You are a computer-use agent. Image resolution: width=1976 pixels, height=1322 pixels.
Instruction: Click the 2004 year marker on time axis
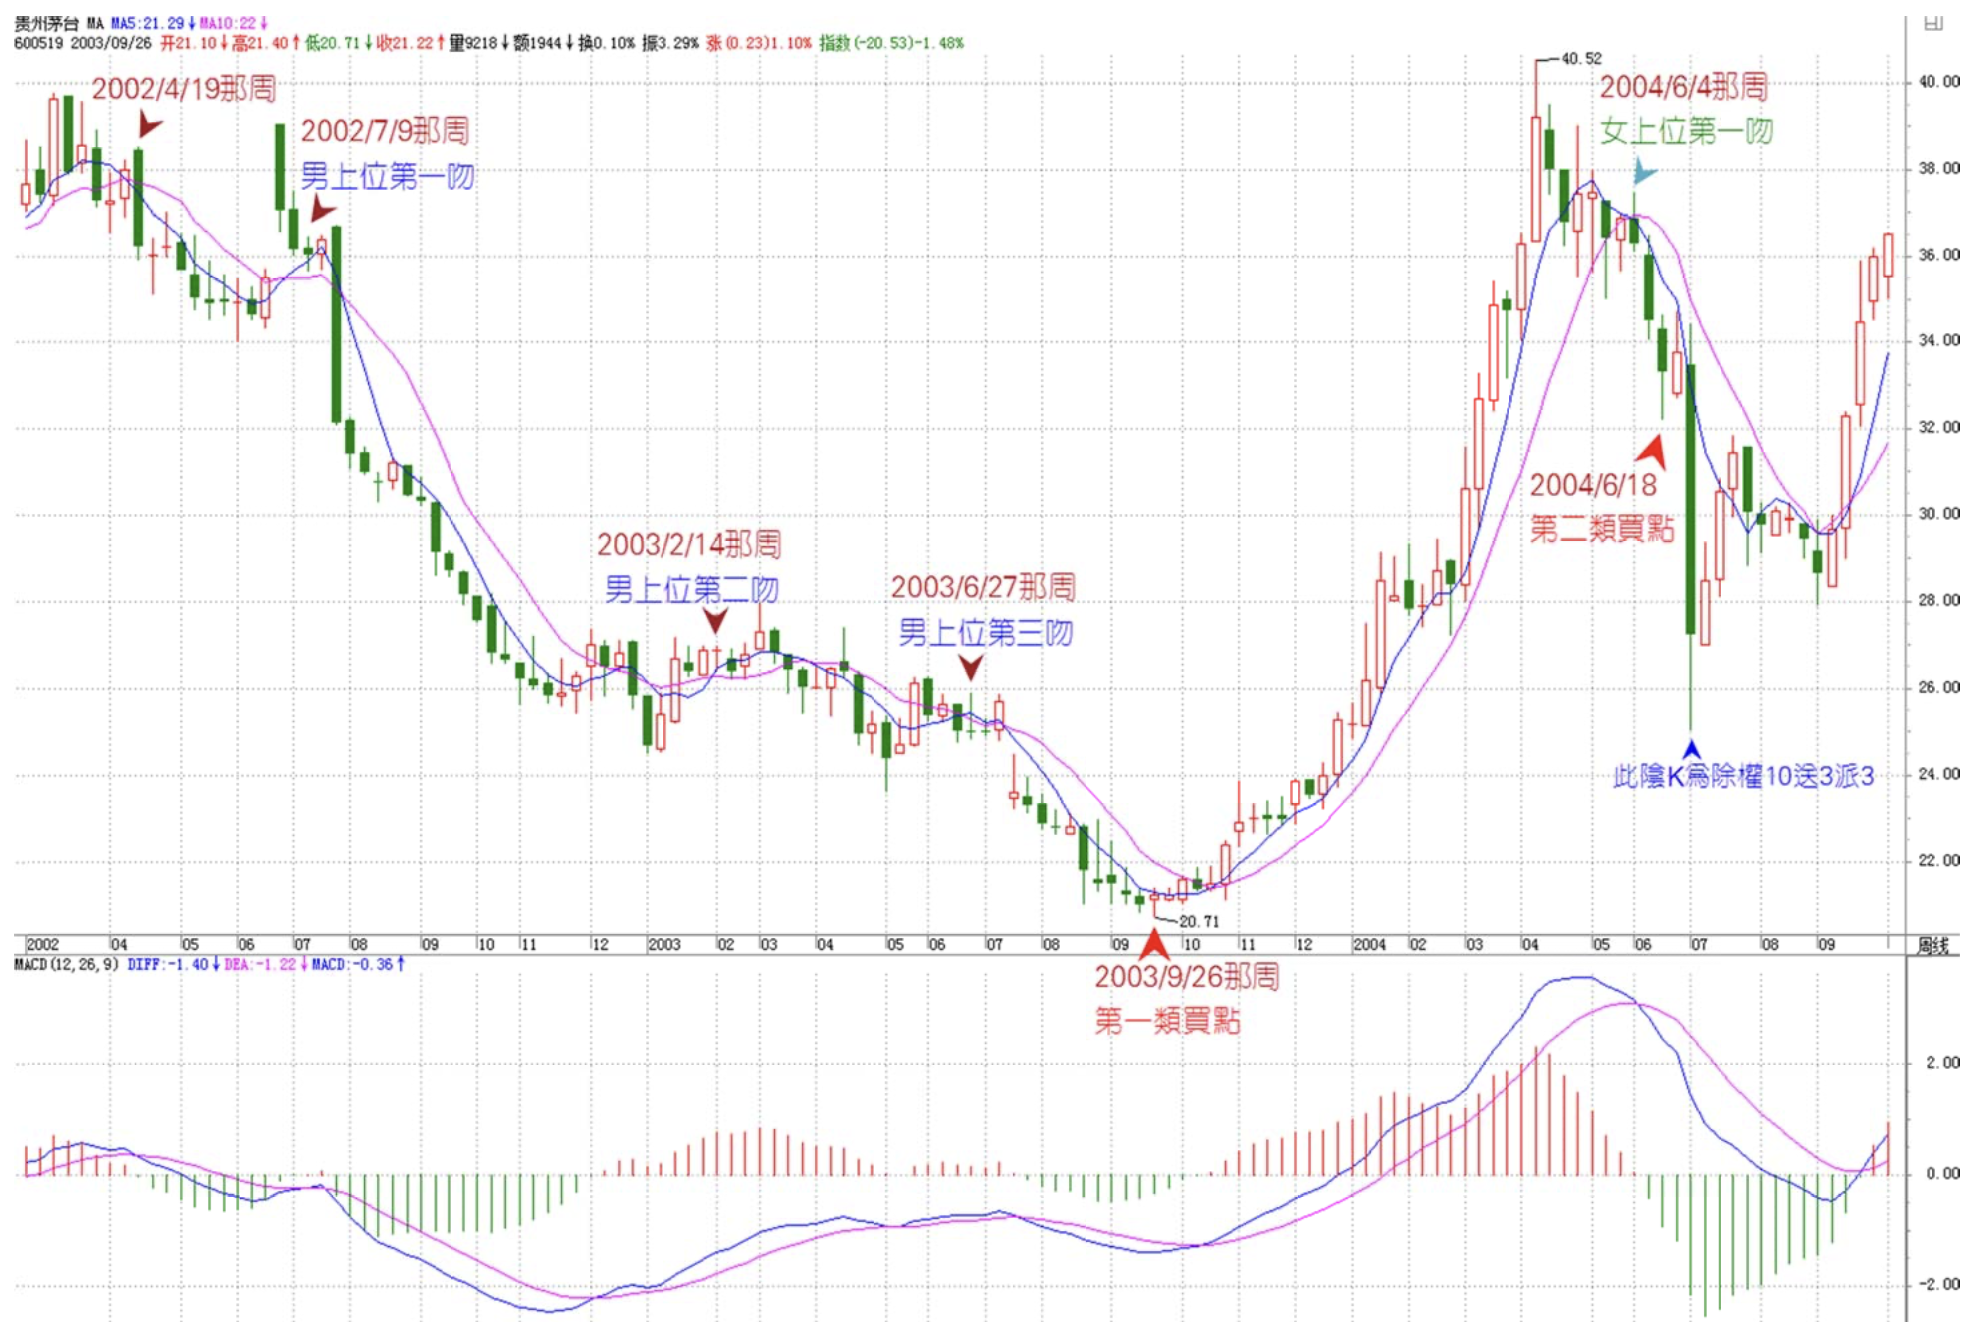click(1369, 944)
